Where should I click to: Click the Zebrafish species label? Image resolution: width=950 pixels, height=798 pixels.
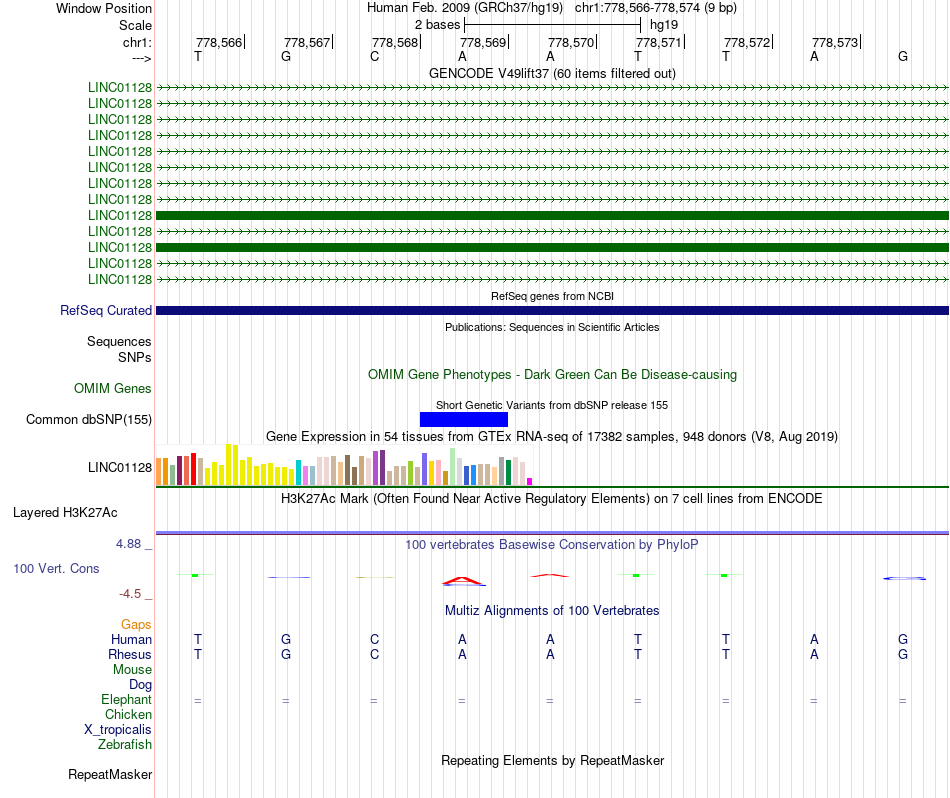tap(125, 744)
